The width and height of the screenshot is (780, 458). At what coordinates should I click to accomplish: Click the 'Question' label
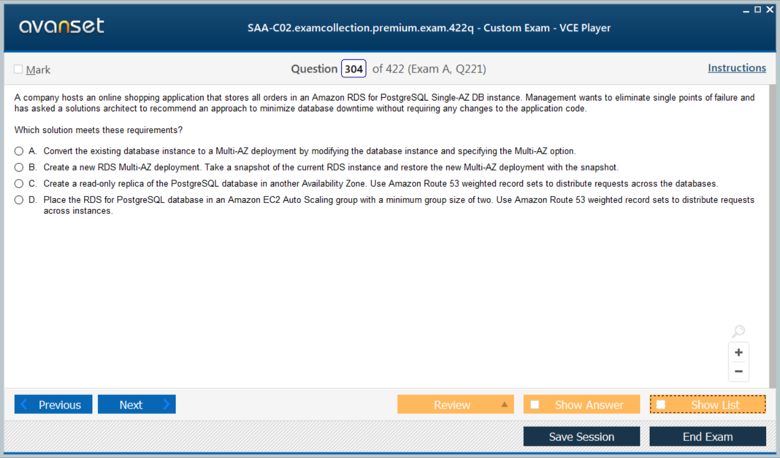(x=314, y=69)
